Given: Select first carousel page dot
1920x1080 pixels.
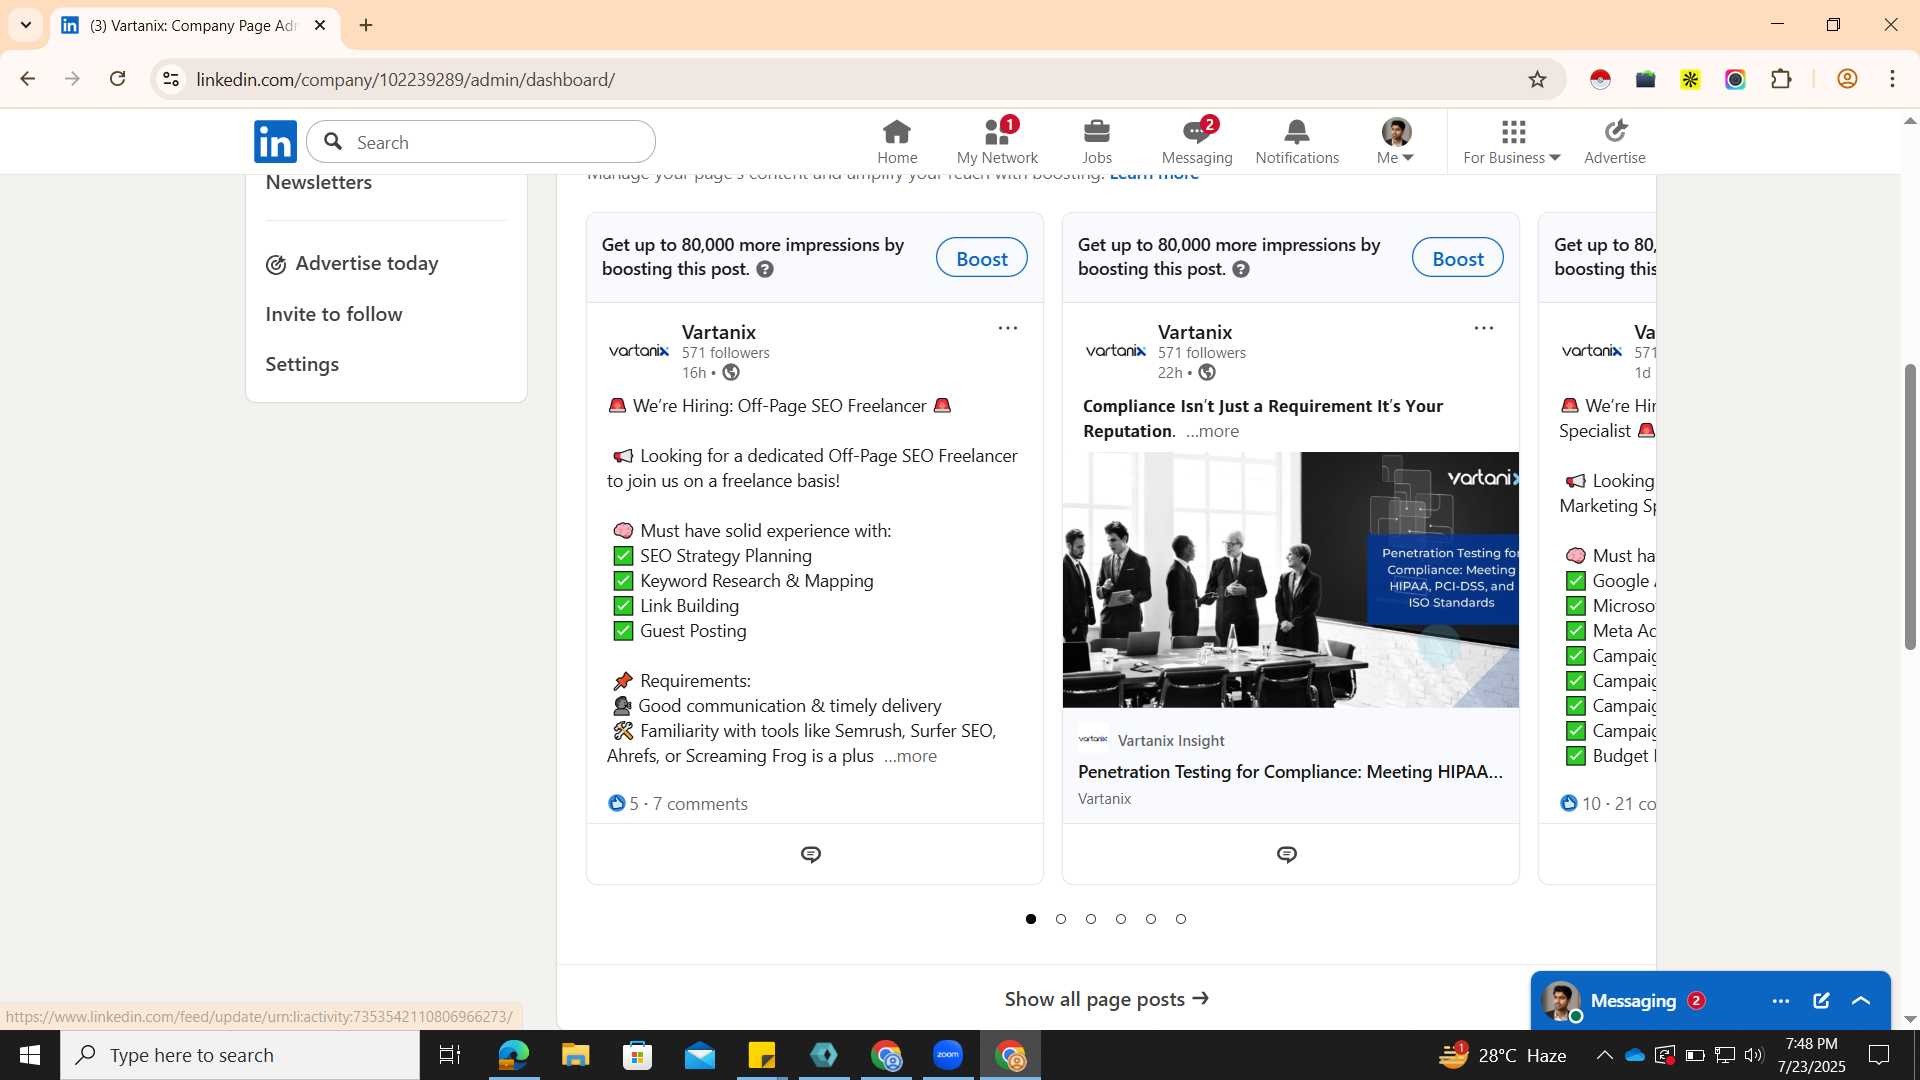Looking at the screenshot, I should tap(1031, 919).
